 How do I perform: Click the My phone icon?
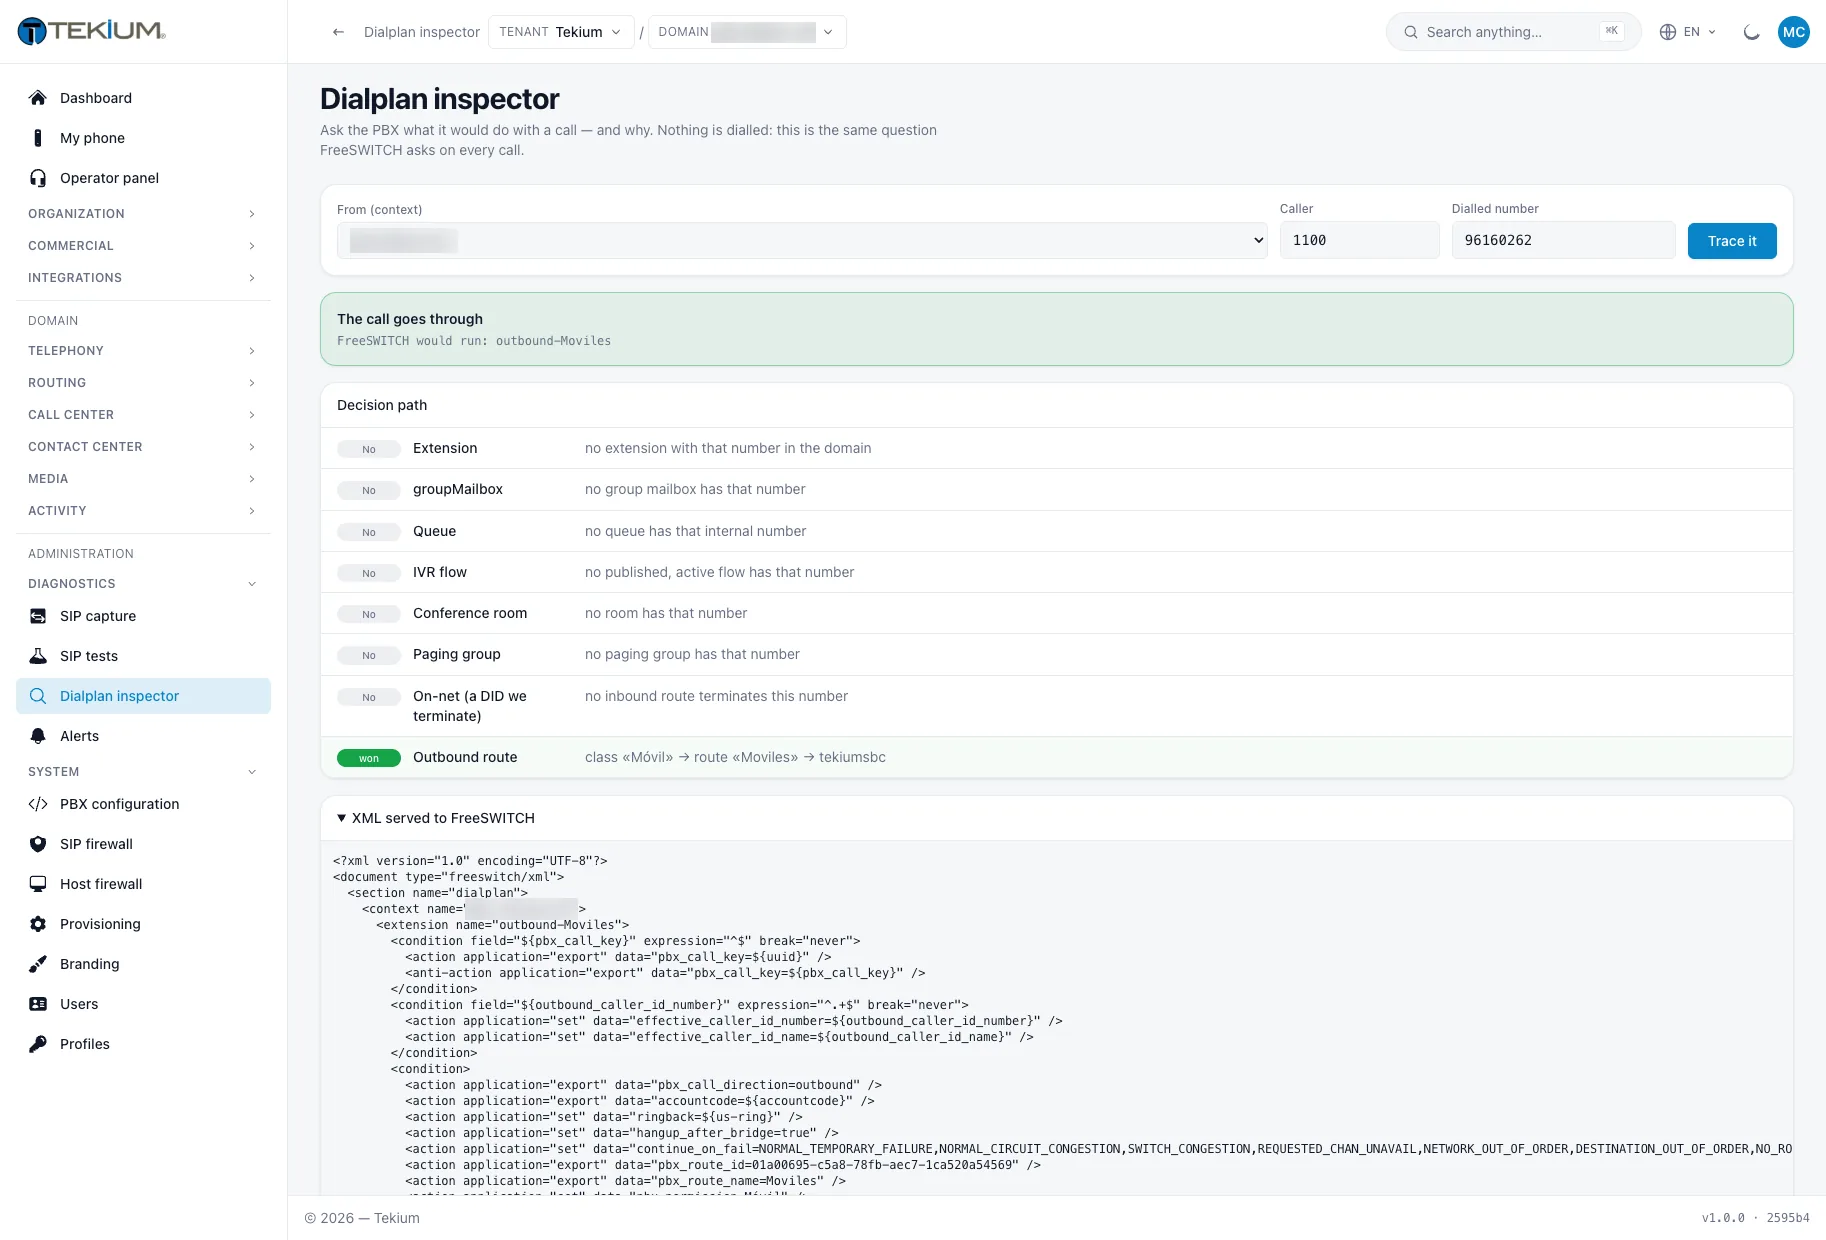coord(38,138)
